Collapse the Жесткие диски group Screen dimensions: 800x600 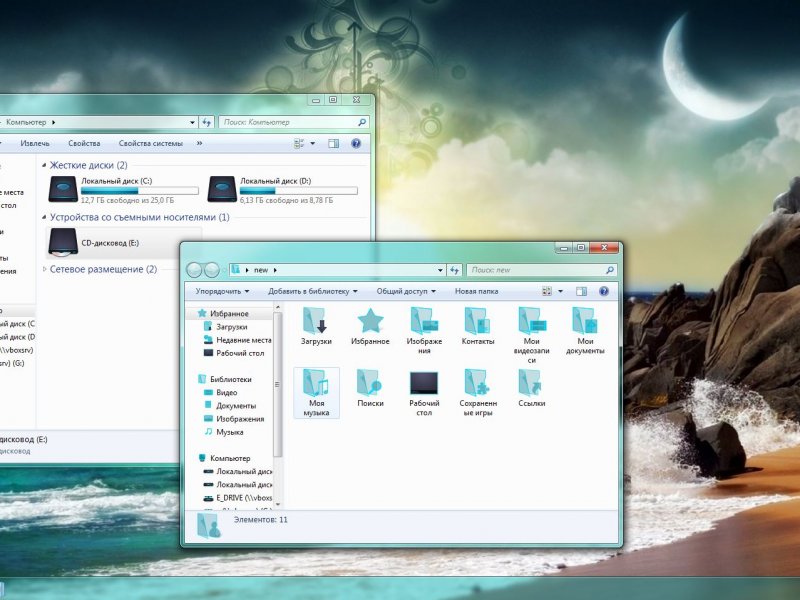coord(44,165)
